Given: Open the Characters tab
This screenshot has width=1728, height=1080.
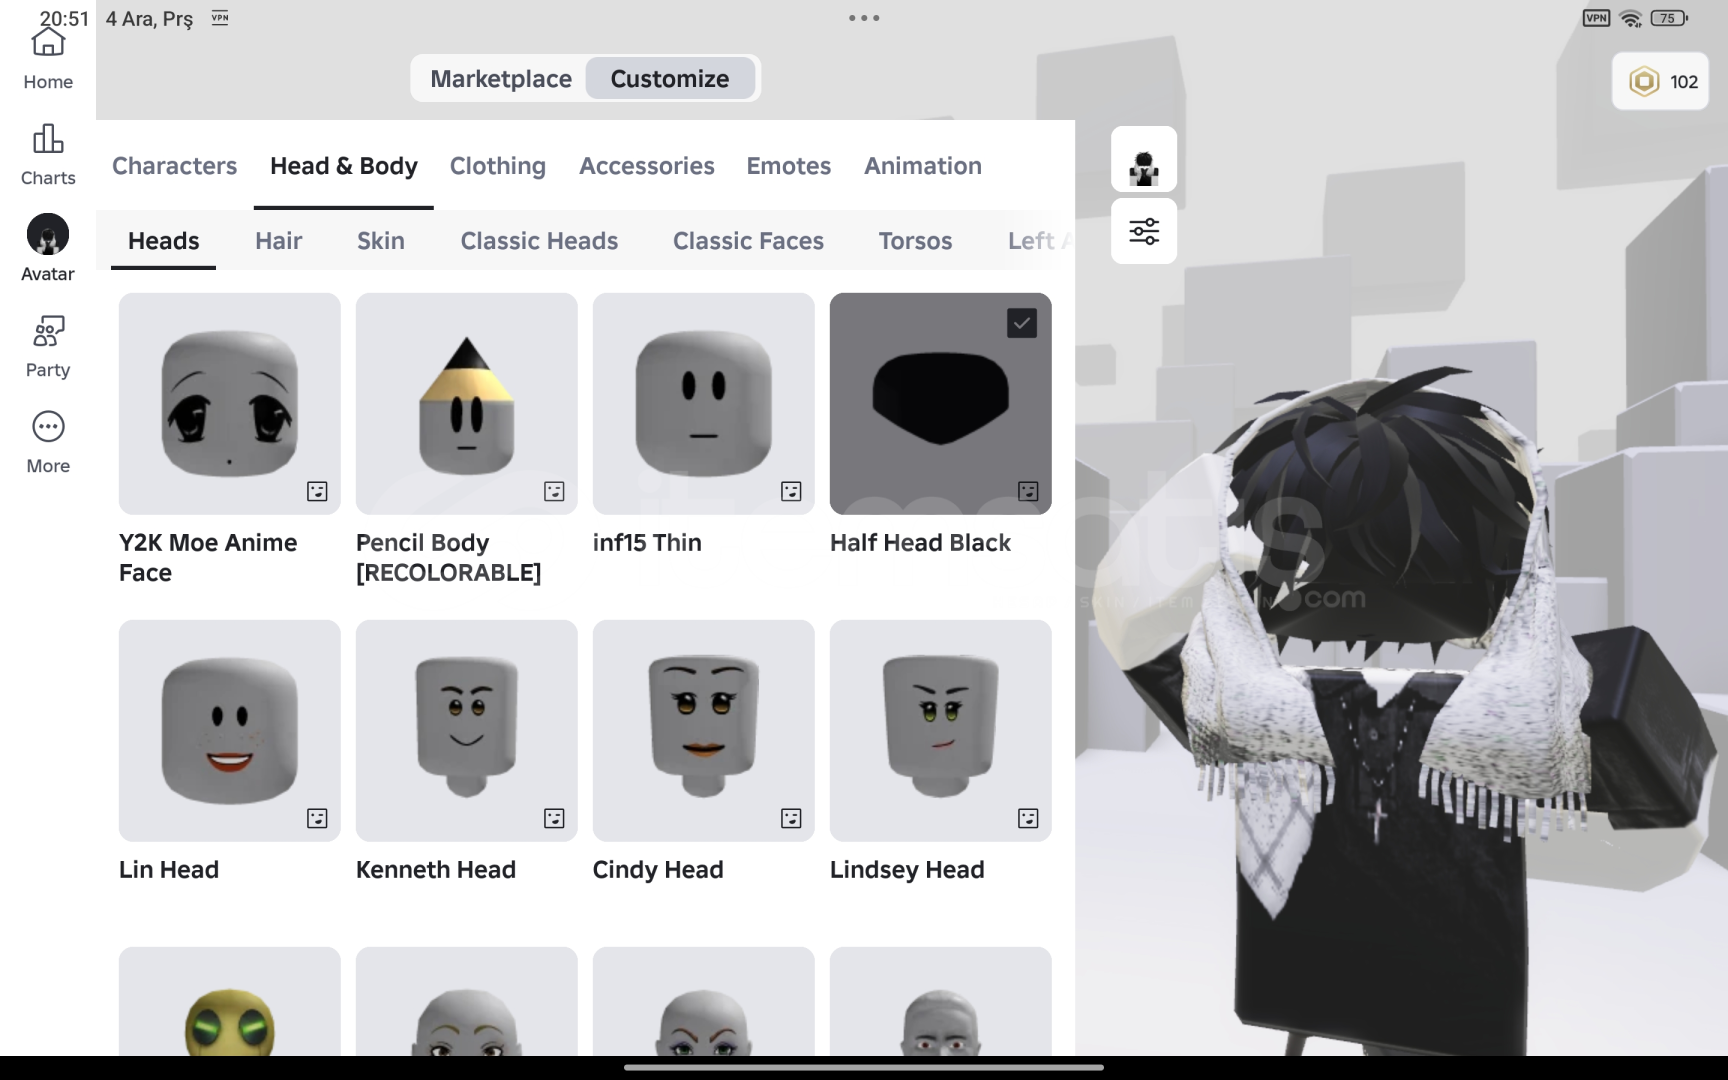Looking at the screenshot, I should point(175,166).
